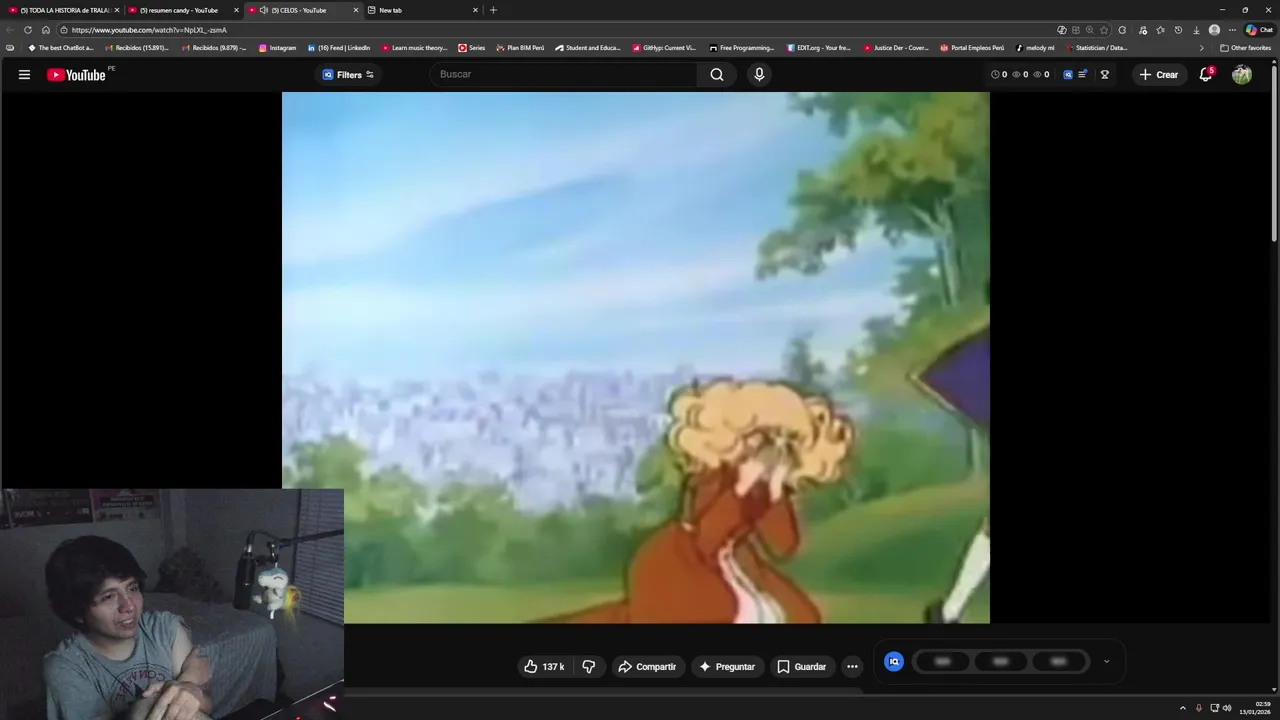1280x720 pixels.
Task: Open browser history clock icon
Action: 1178,30
